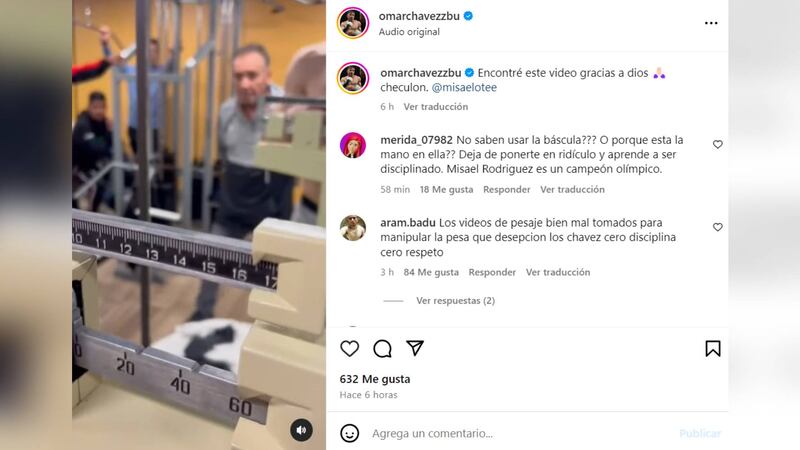Share post via paper plane icon
Image resolution: width=800 pixels, height=450 pixels.
pyautogui.click(x=415, y=348)
